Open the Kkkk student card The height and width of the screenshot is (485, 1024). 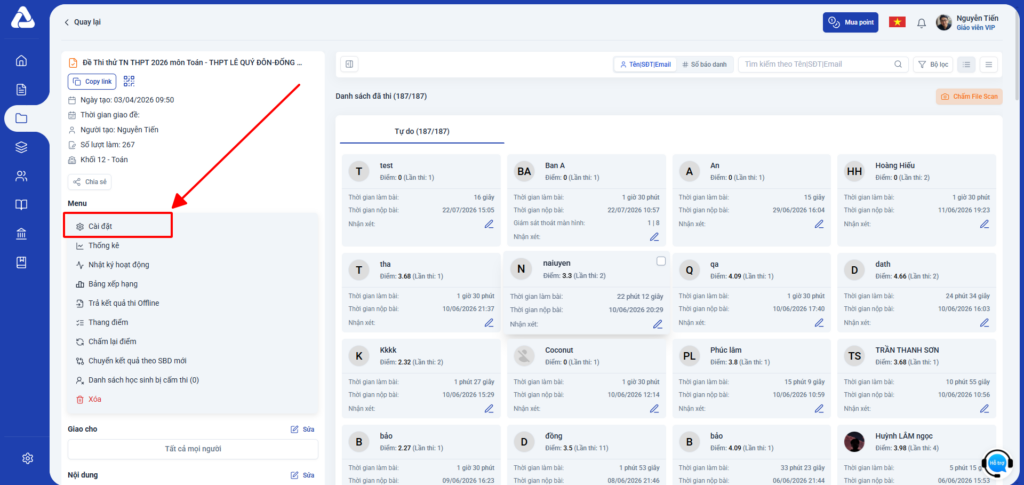click(421, 379)
